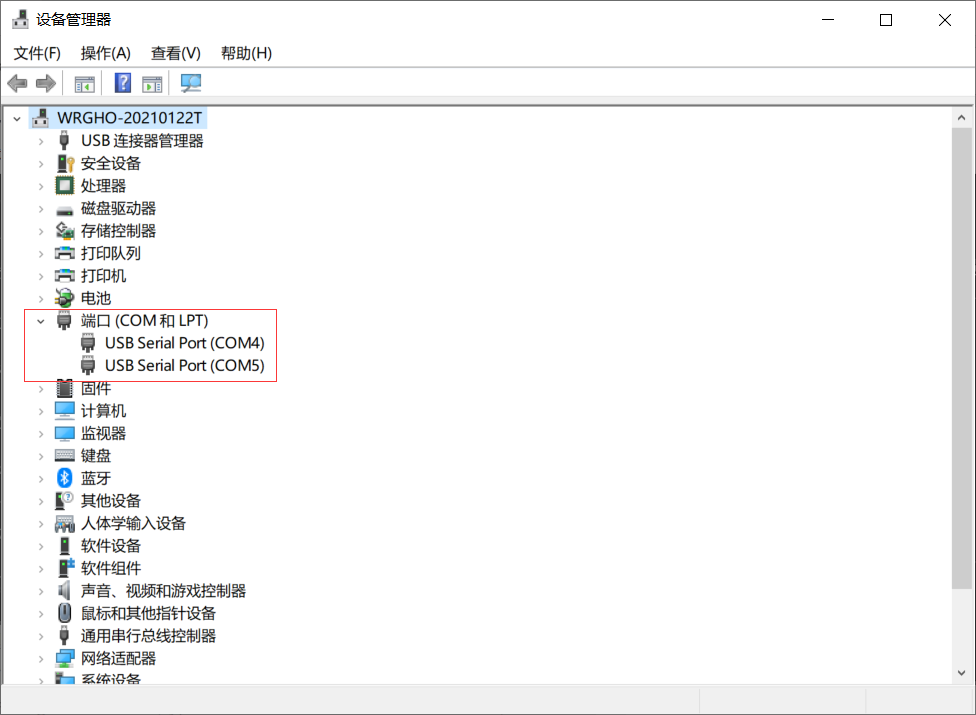
Task: Open Help using the blue question mark icon
Action: [122, 83]
